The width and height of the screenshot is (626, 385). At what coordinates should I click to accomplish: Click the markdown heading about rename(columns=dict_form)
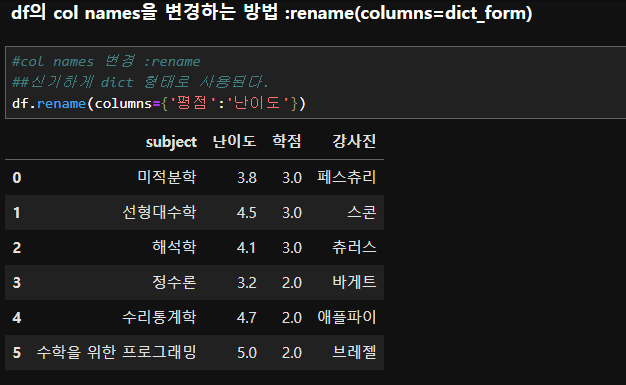pos(271,13)
